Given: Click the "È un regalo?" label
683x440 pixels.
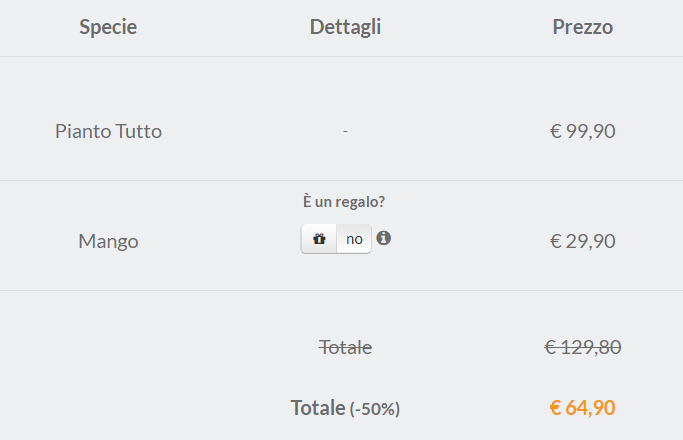Looking at the screenshot, I should click(x=344, y=202).
